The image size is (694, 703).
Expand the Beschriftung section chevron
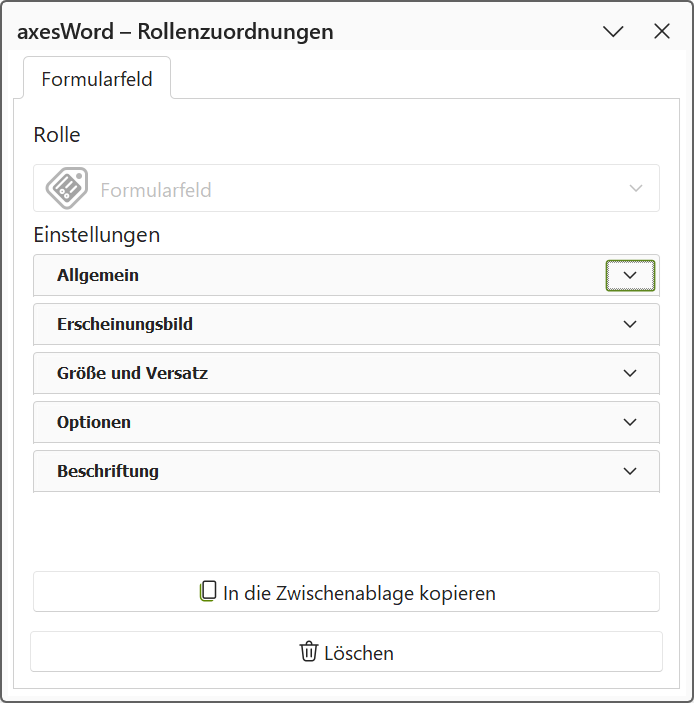630,471
